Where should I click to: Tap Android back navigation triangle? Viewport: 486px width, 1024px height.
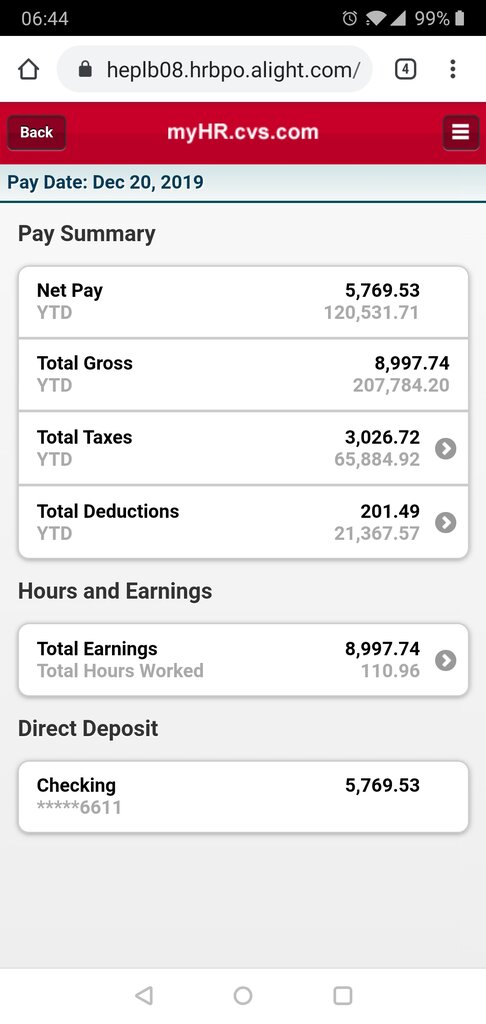point(144,995)
